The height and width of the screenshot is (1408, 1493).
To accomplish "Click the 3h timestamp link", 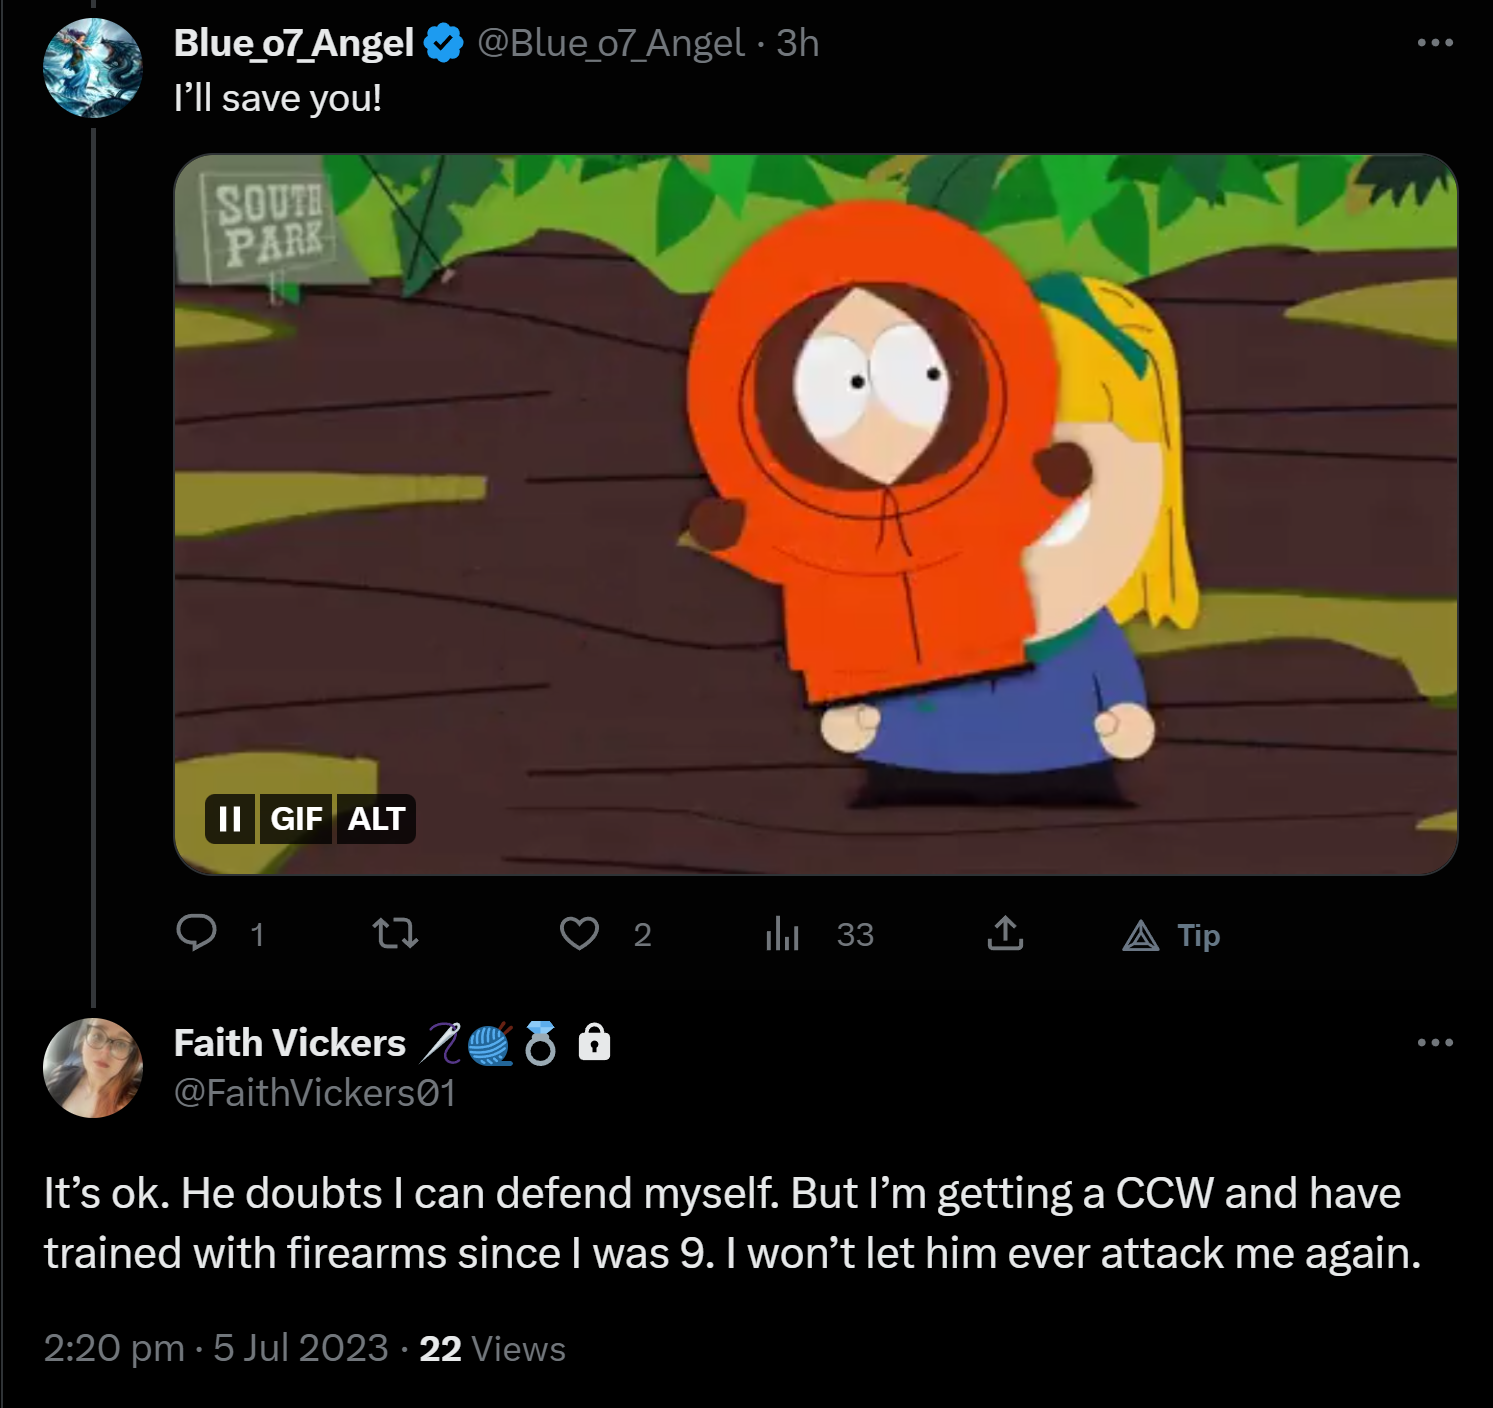I will click(x=798, y=43).
